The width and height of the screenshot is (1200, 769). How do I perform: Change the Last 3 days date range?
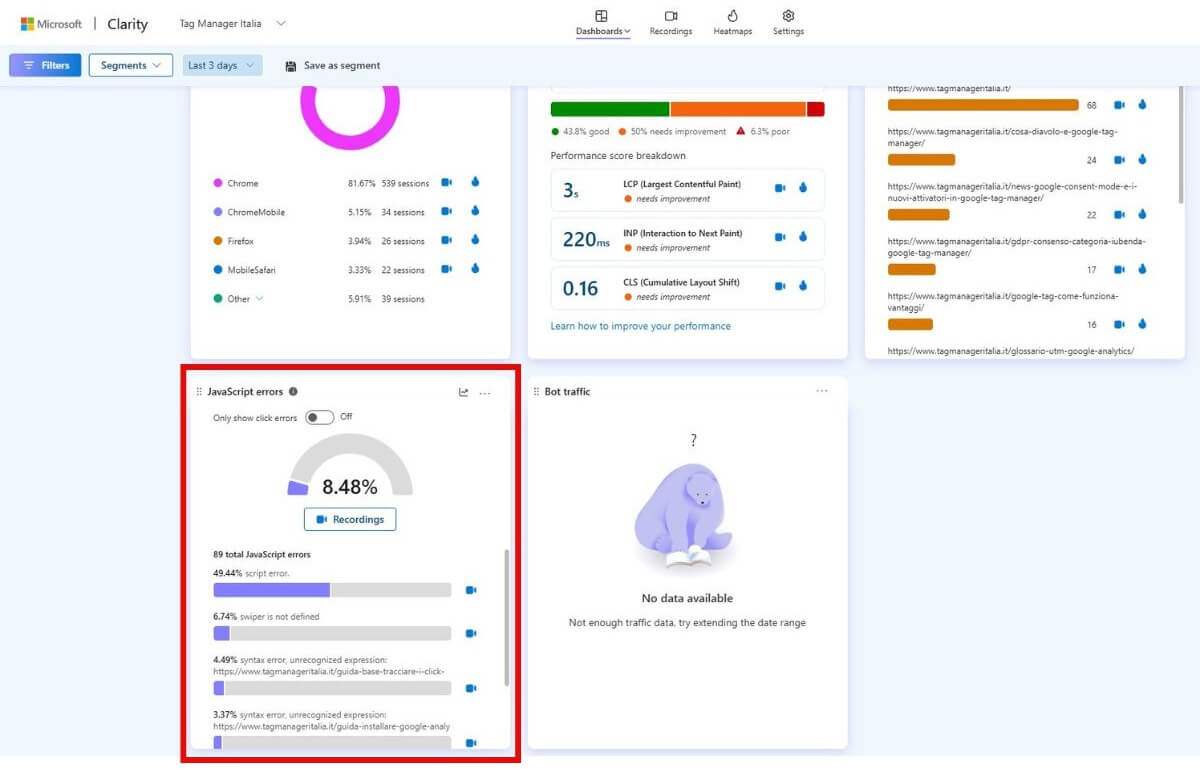point(222,64)
